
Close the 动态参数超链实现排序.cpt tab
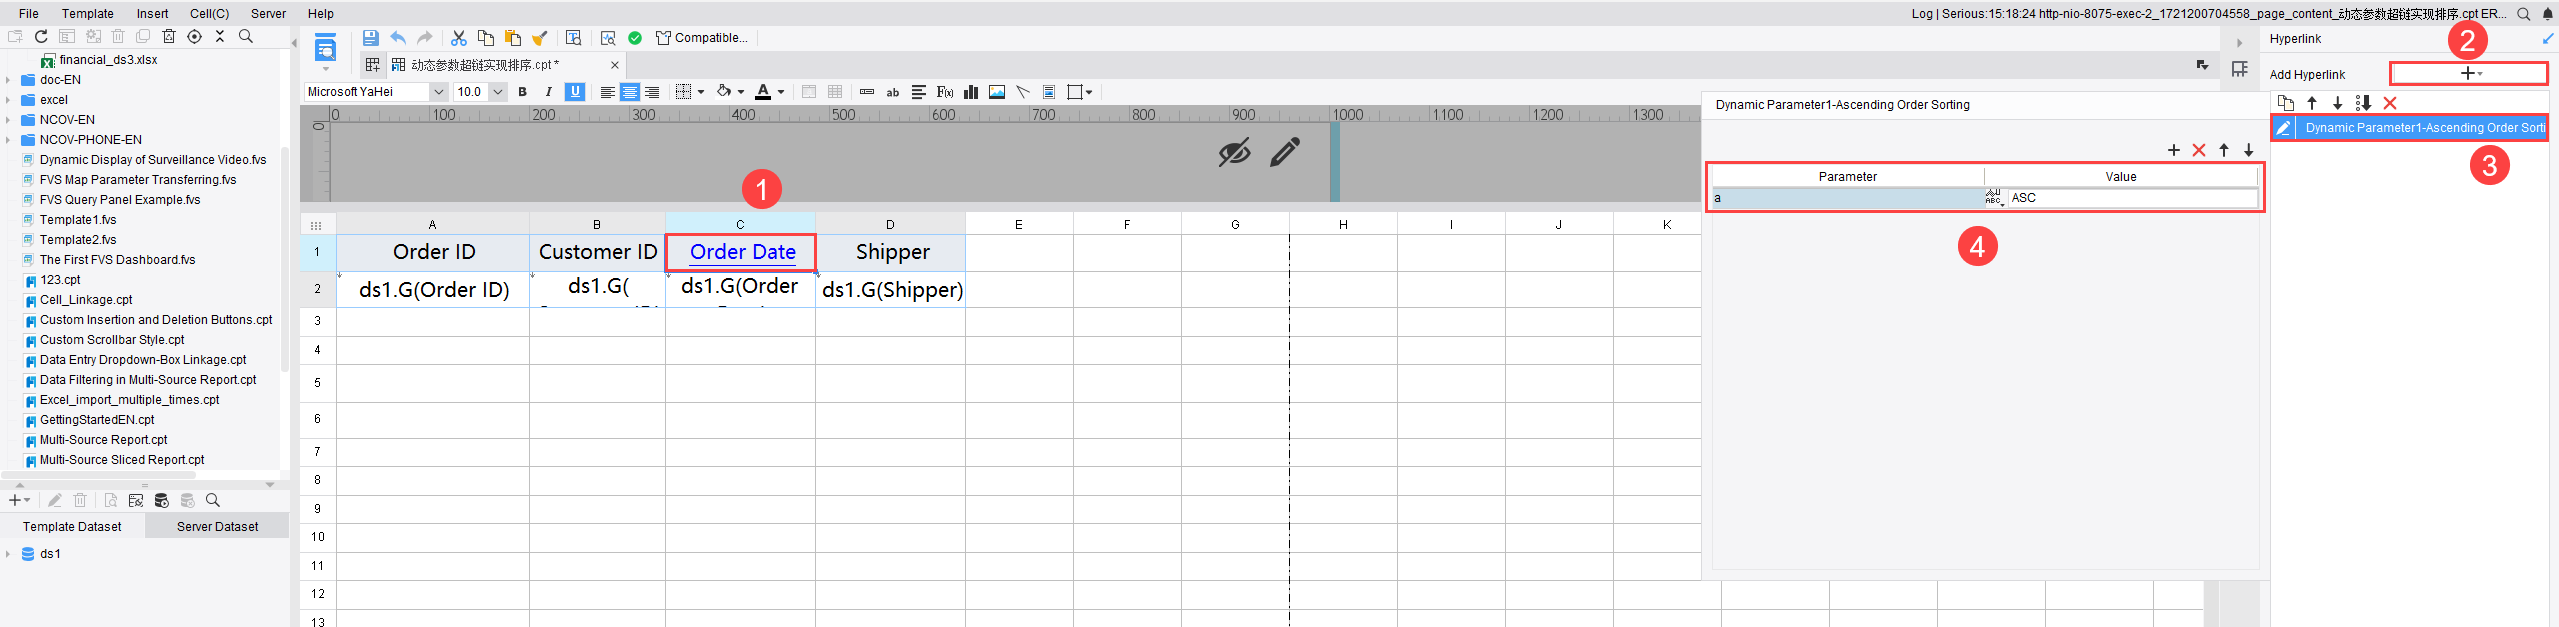coord(615,65)
